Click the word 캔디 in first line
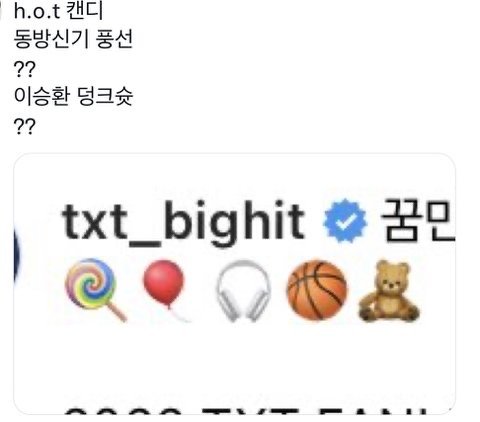 [85, 11]
